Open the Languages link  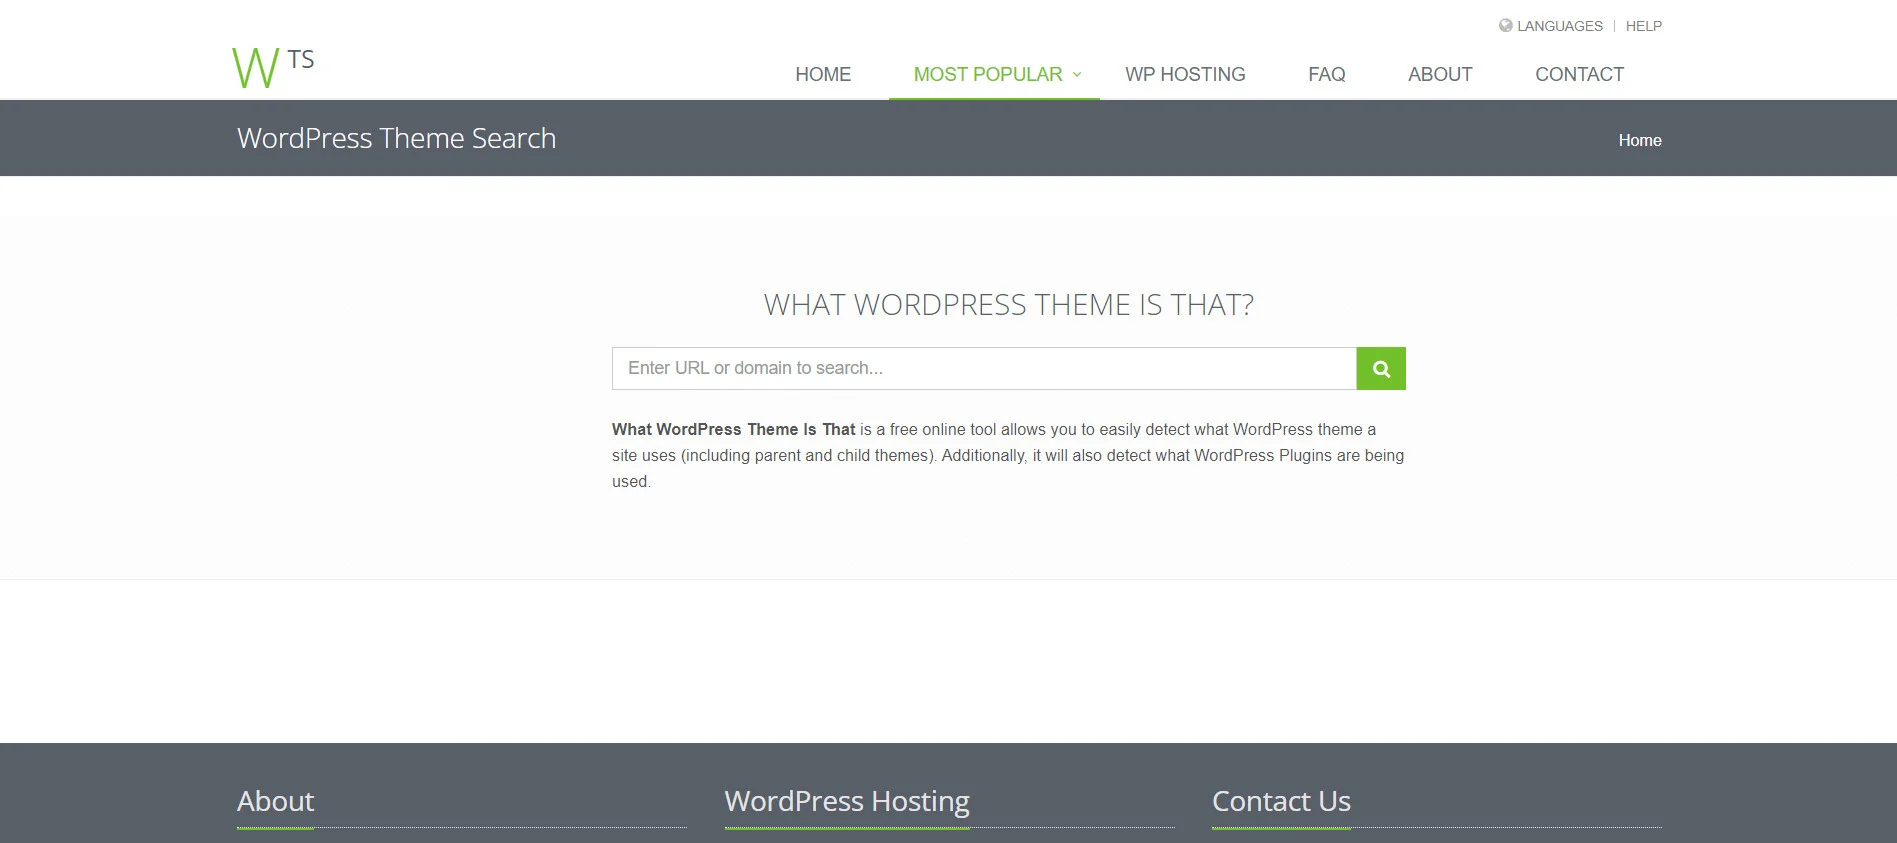[x=1559, y=26]
